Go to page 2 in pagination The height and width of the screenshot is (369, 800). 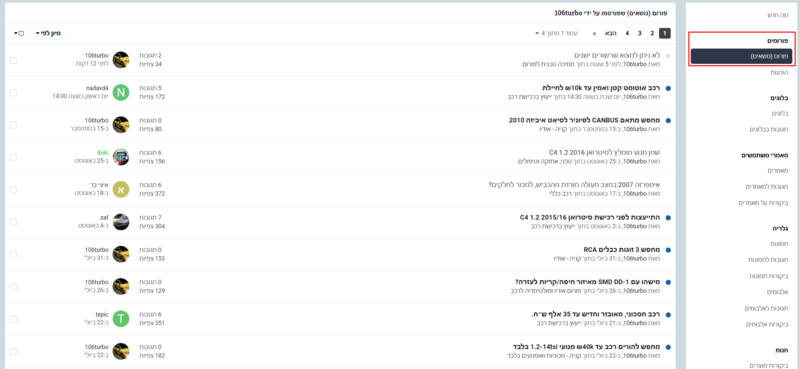click(x=652, y=33)
